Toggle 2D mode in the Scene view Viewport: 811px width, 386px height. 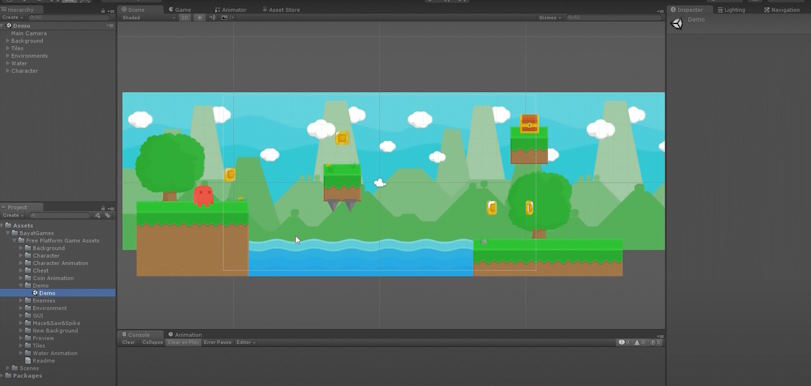[185, 18]
